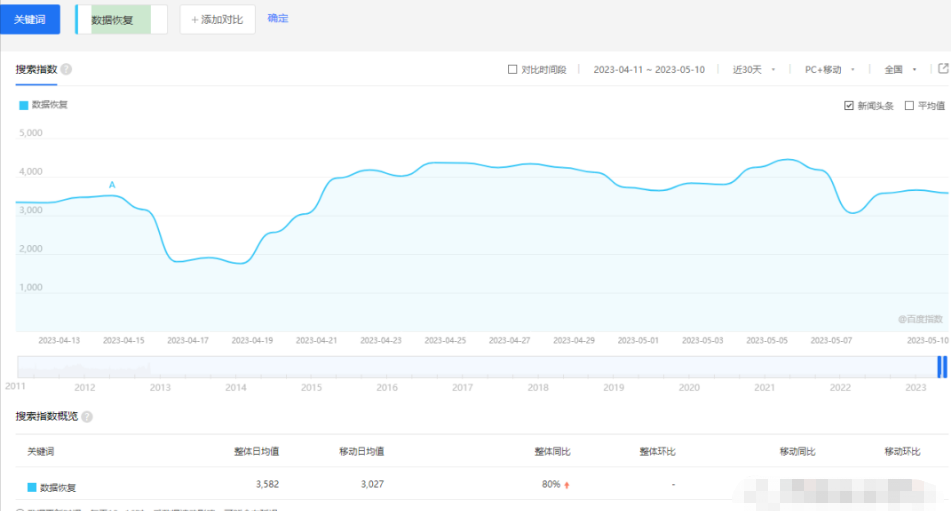
Task: Click the red up arrow beside 80%
Action: (567, 486)
